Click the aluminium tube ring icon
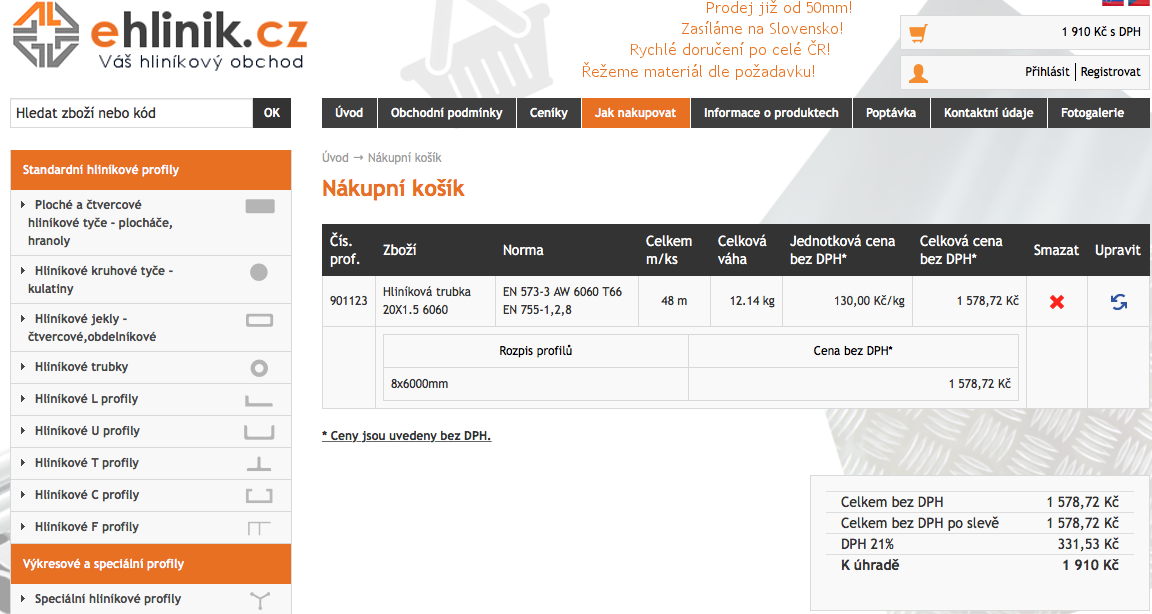The width and height of the screenshot is (1152, 614). click(259, 368)
